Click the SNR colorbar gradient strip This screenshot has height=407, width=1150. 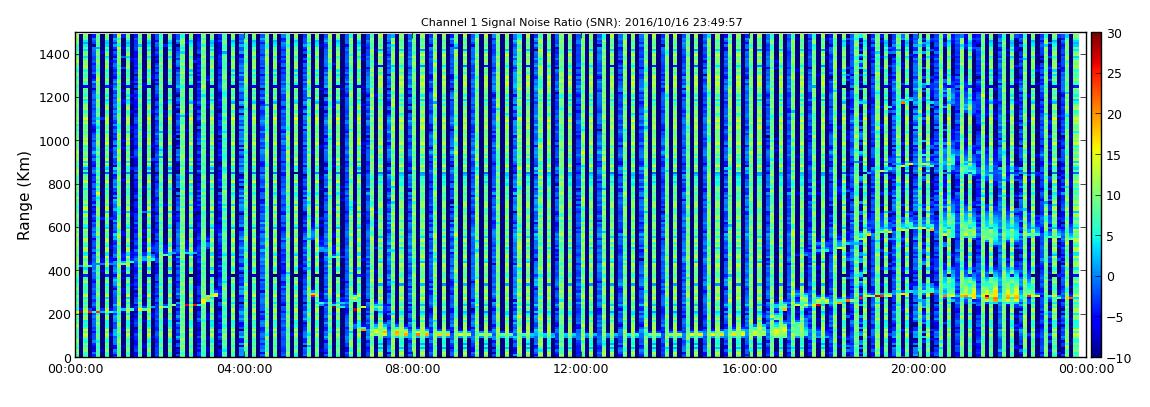(x=1096, y=195)
